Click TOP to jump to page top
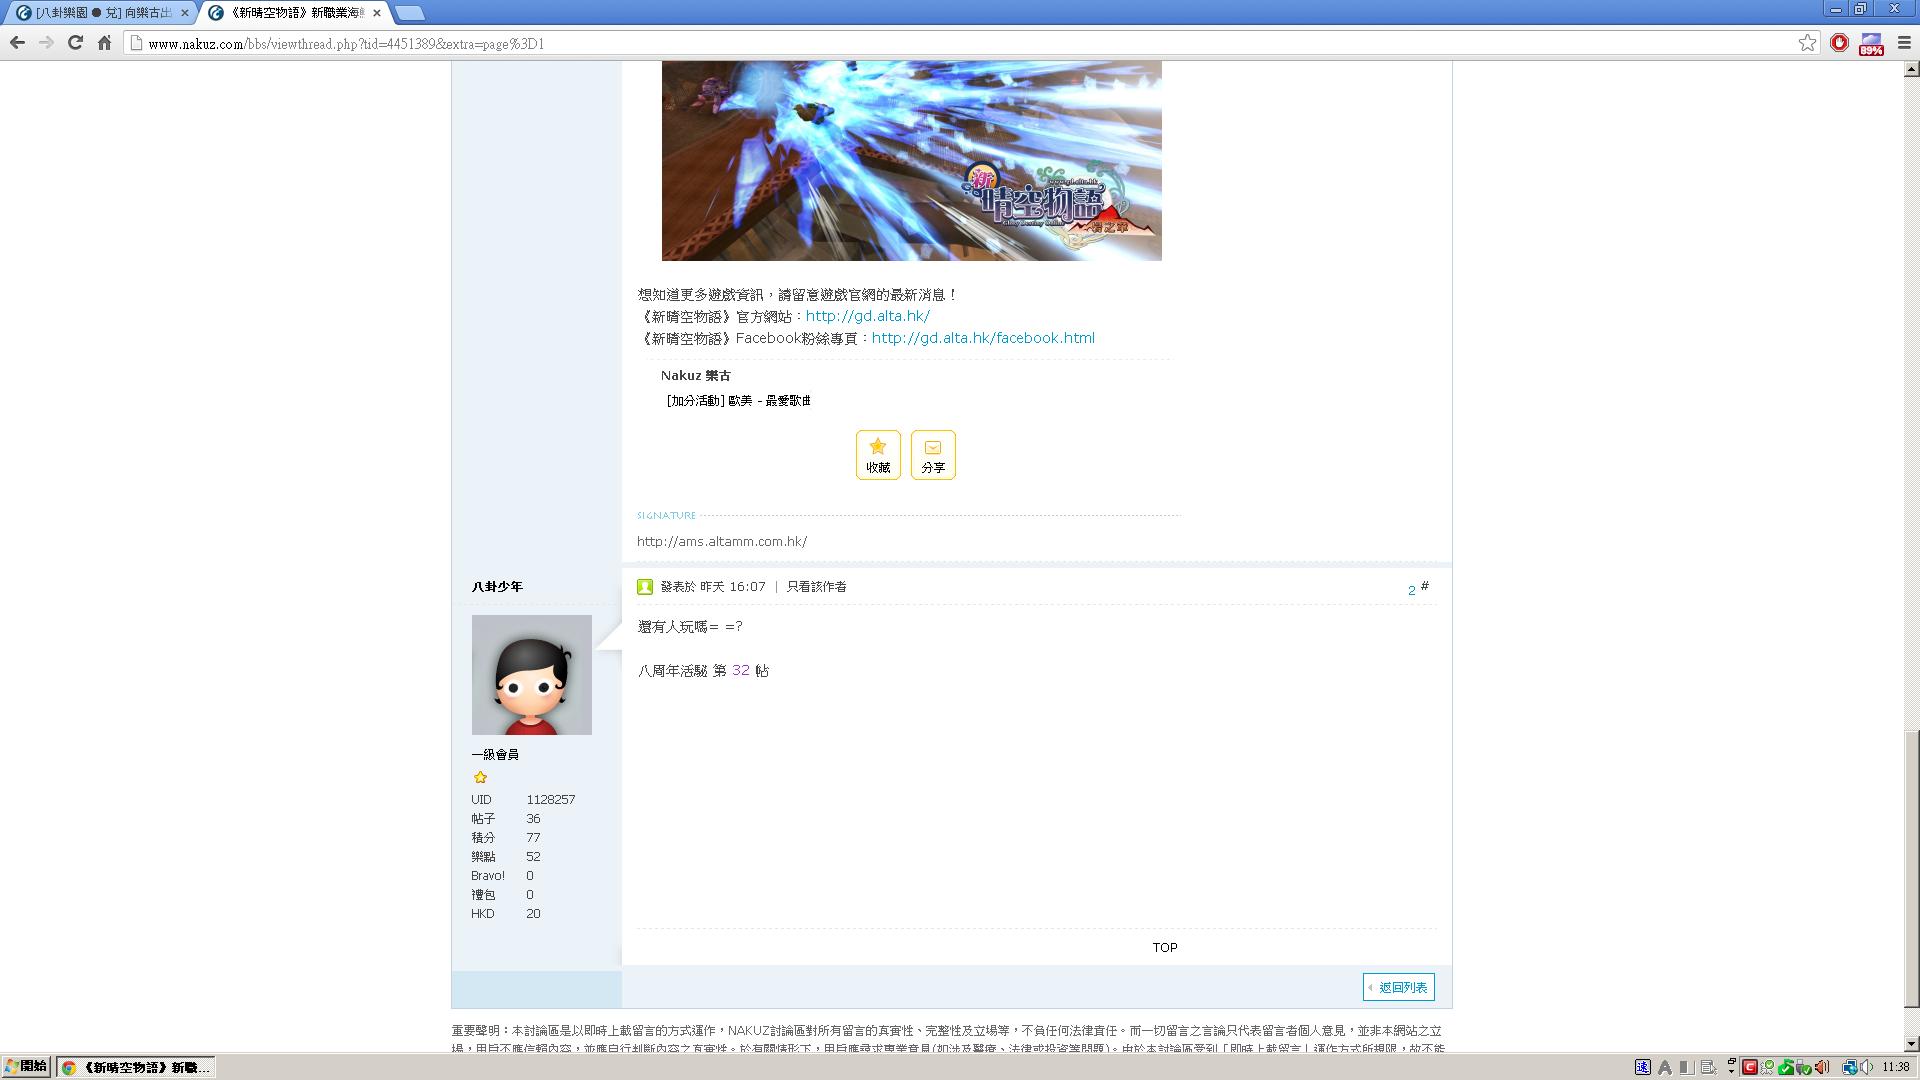 click(1164, 947)
